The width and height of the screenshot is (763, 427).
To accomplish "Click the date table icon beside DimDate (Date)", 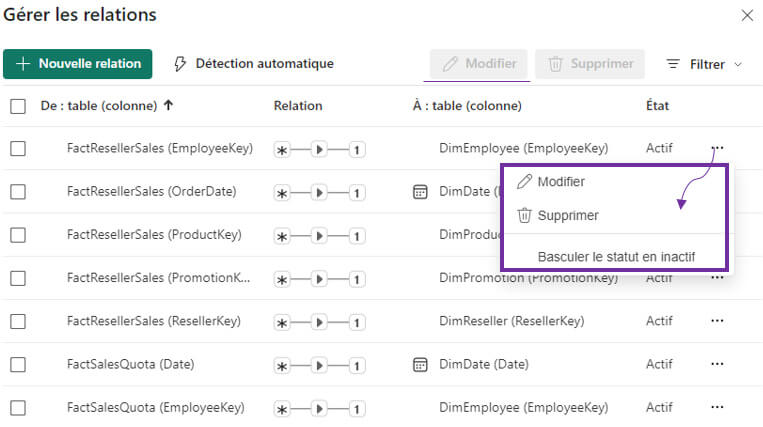I will coord(420,364).
